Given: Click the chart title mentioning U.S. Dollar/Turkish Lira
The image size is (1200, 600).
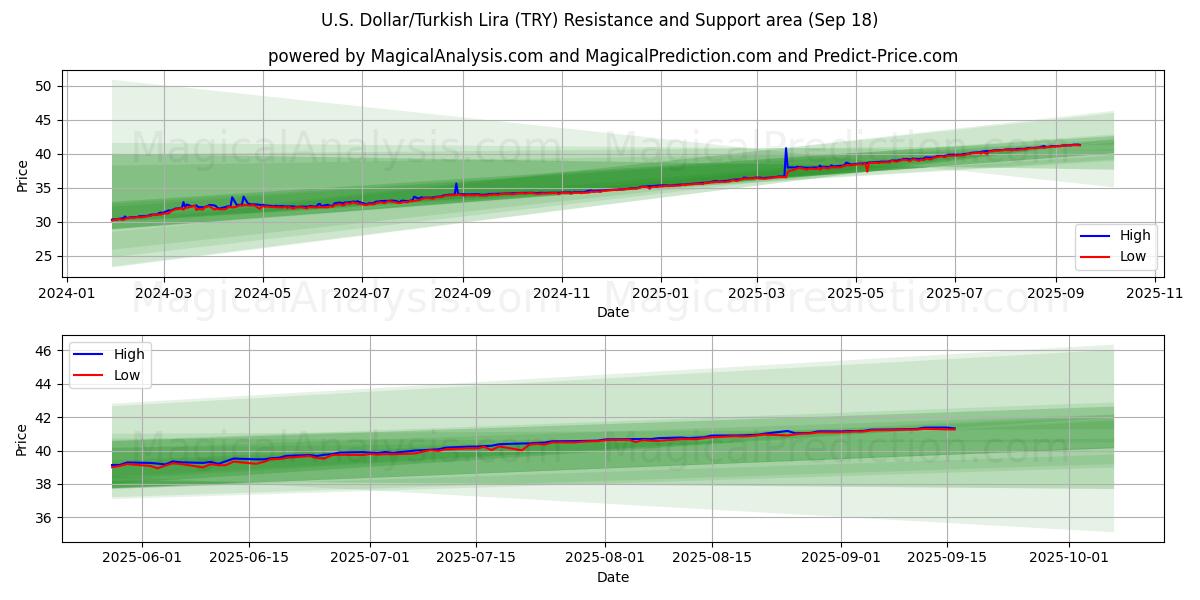Looking at the screenshot, I should 600,20.
